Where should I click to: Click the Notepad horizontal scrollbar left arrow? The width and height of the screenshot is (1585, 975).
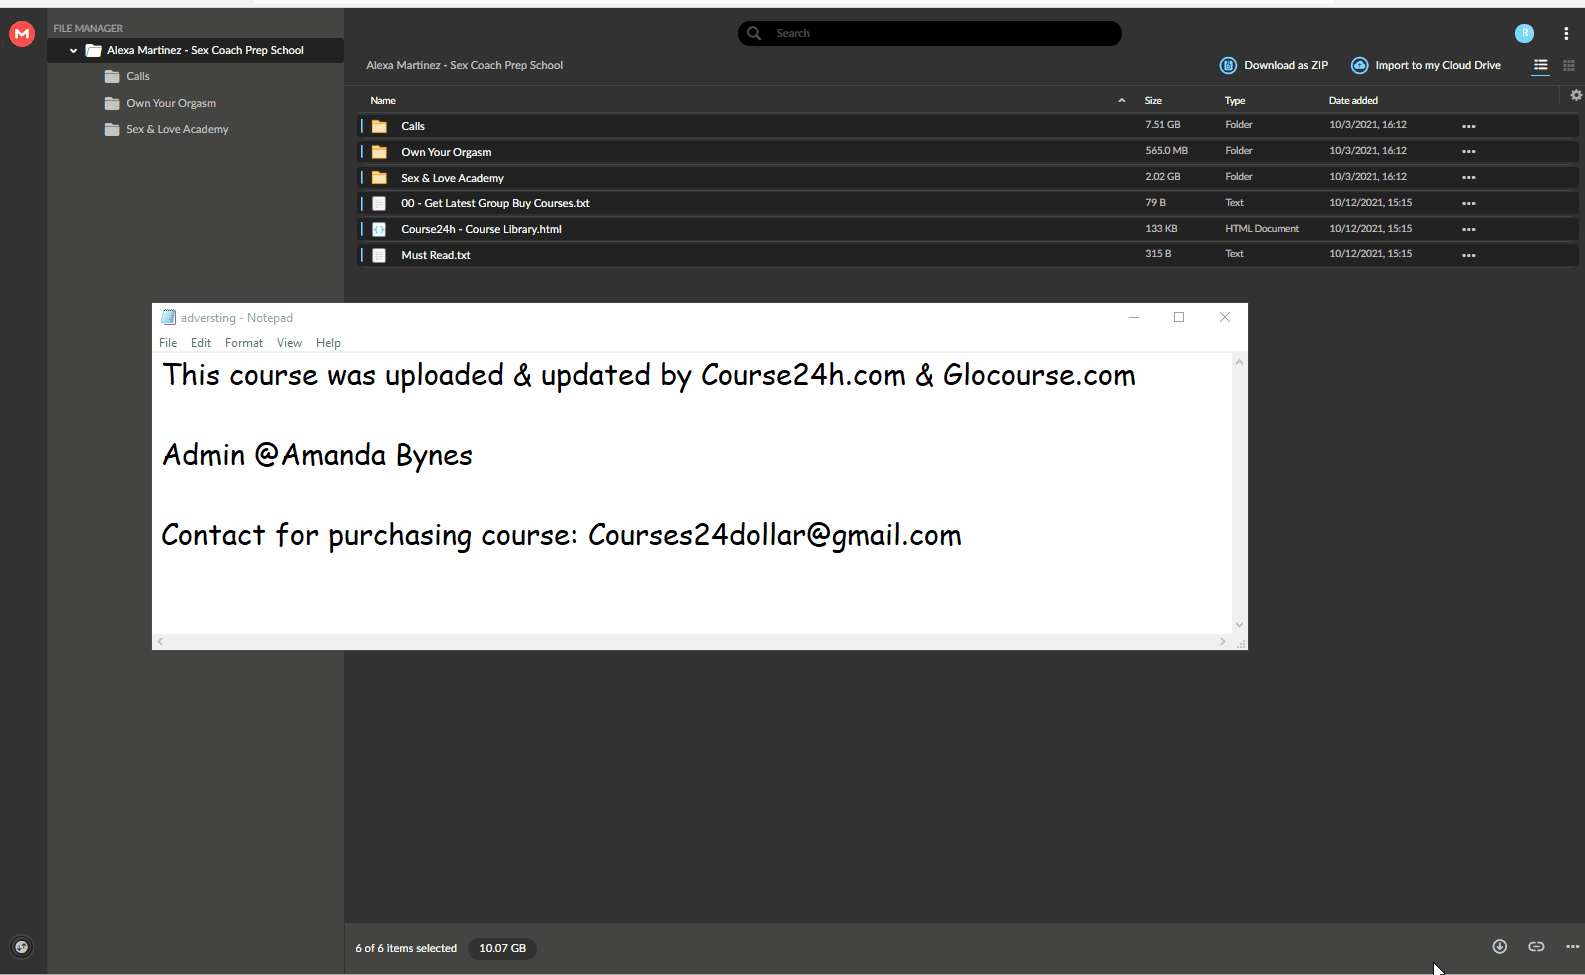tap(160, 641)
